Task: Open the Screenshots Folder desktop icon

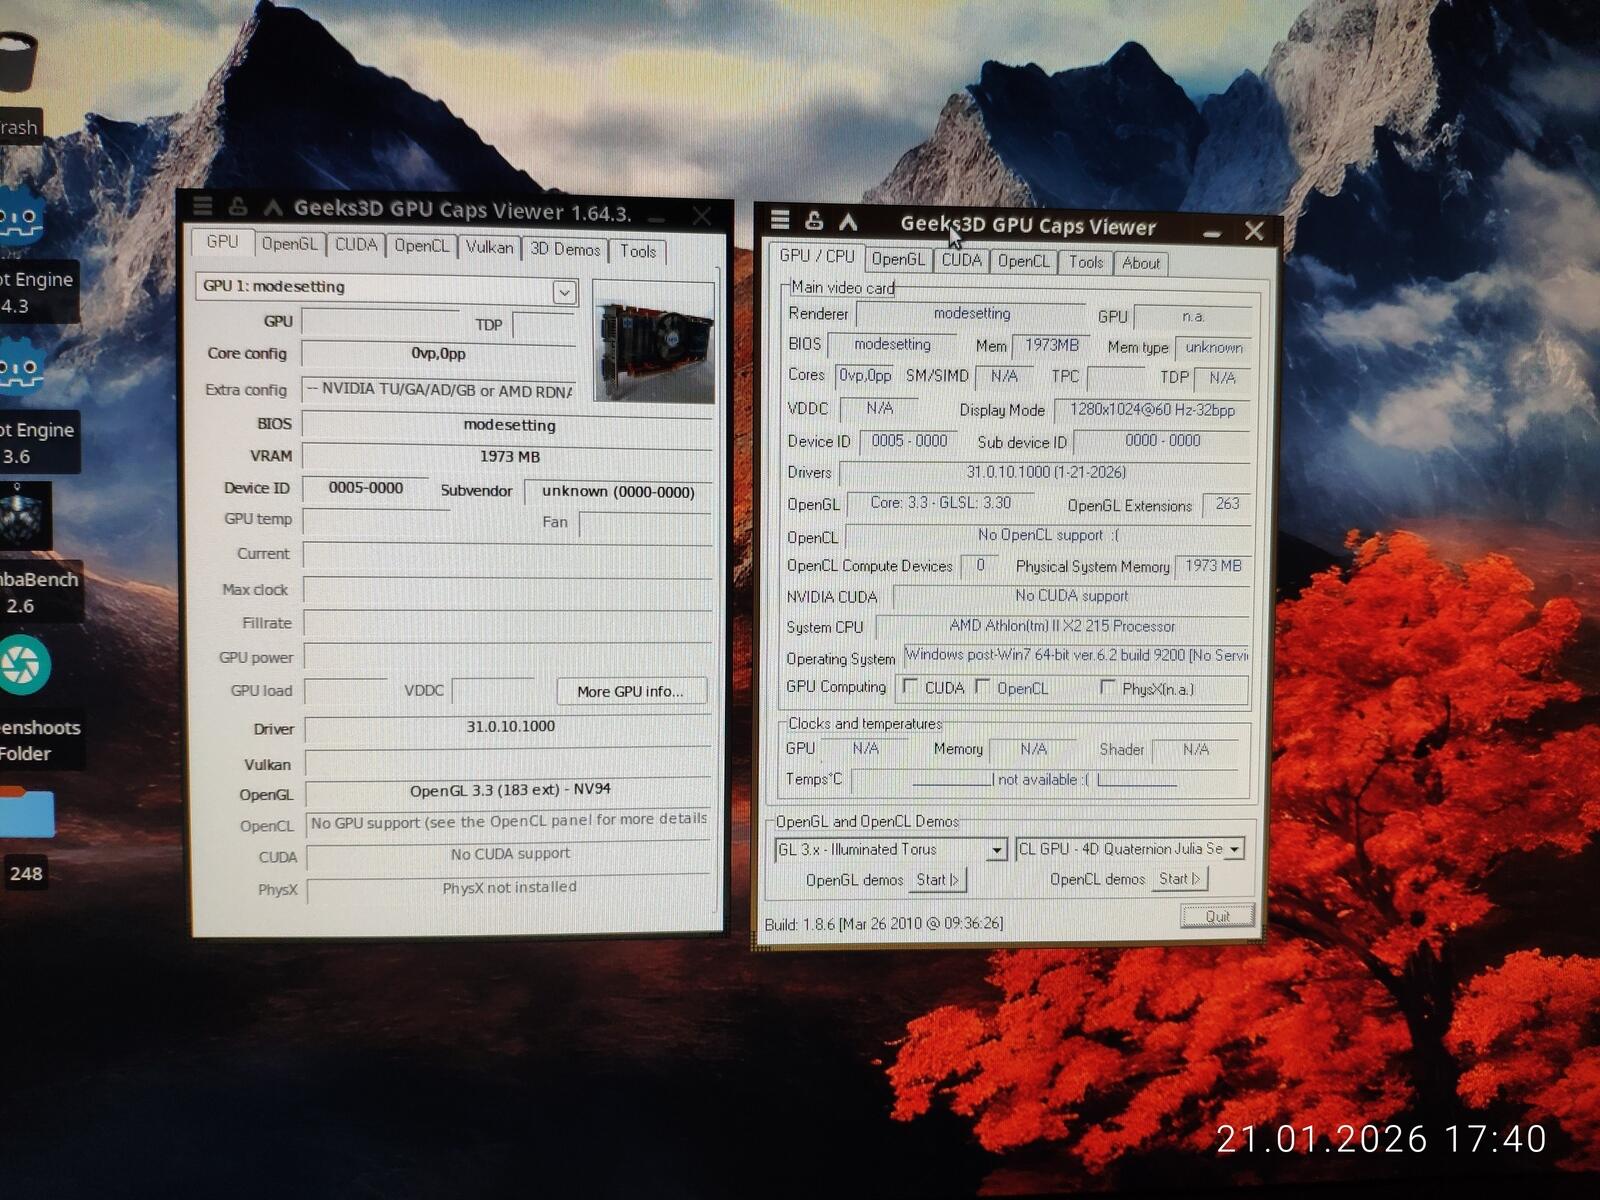Action: [24, 666]
